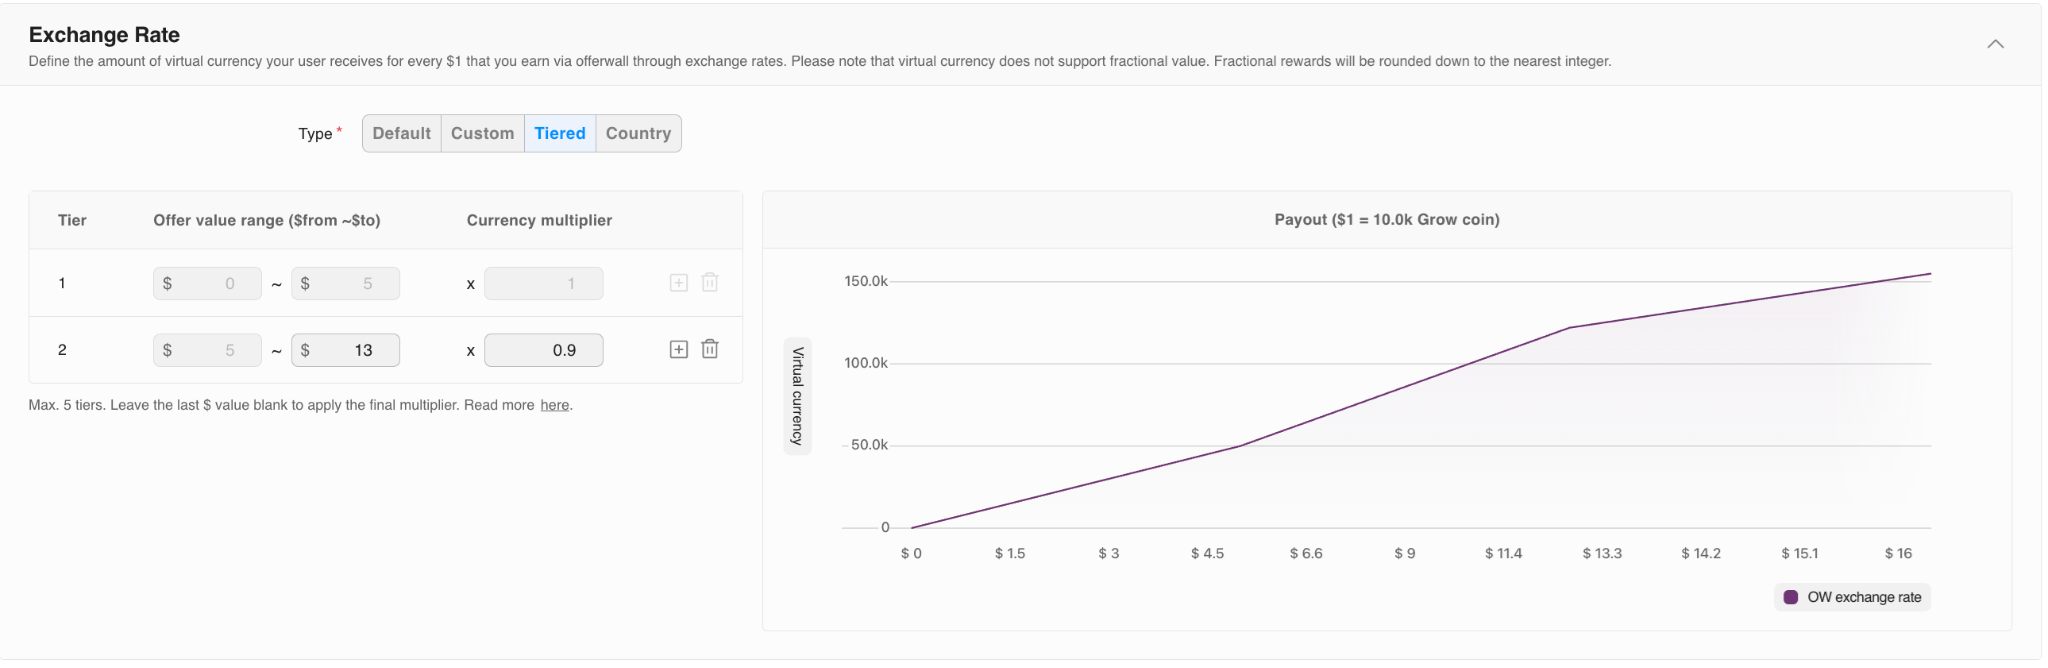Click the Payout chart title header
2048x668 pixels.
1386,220
